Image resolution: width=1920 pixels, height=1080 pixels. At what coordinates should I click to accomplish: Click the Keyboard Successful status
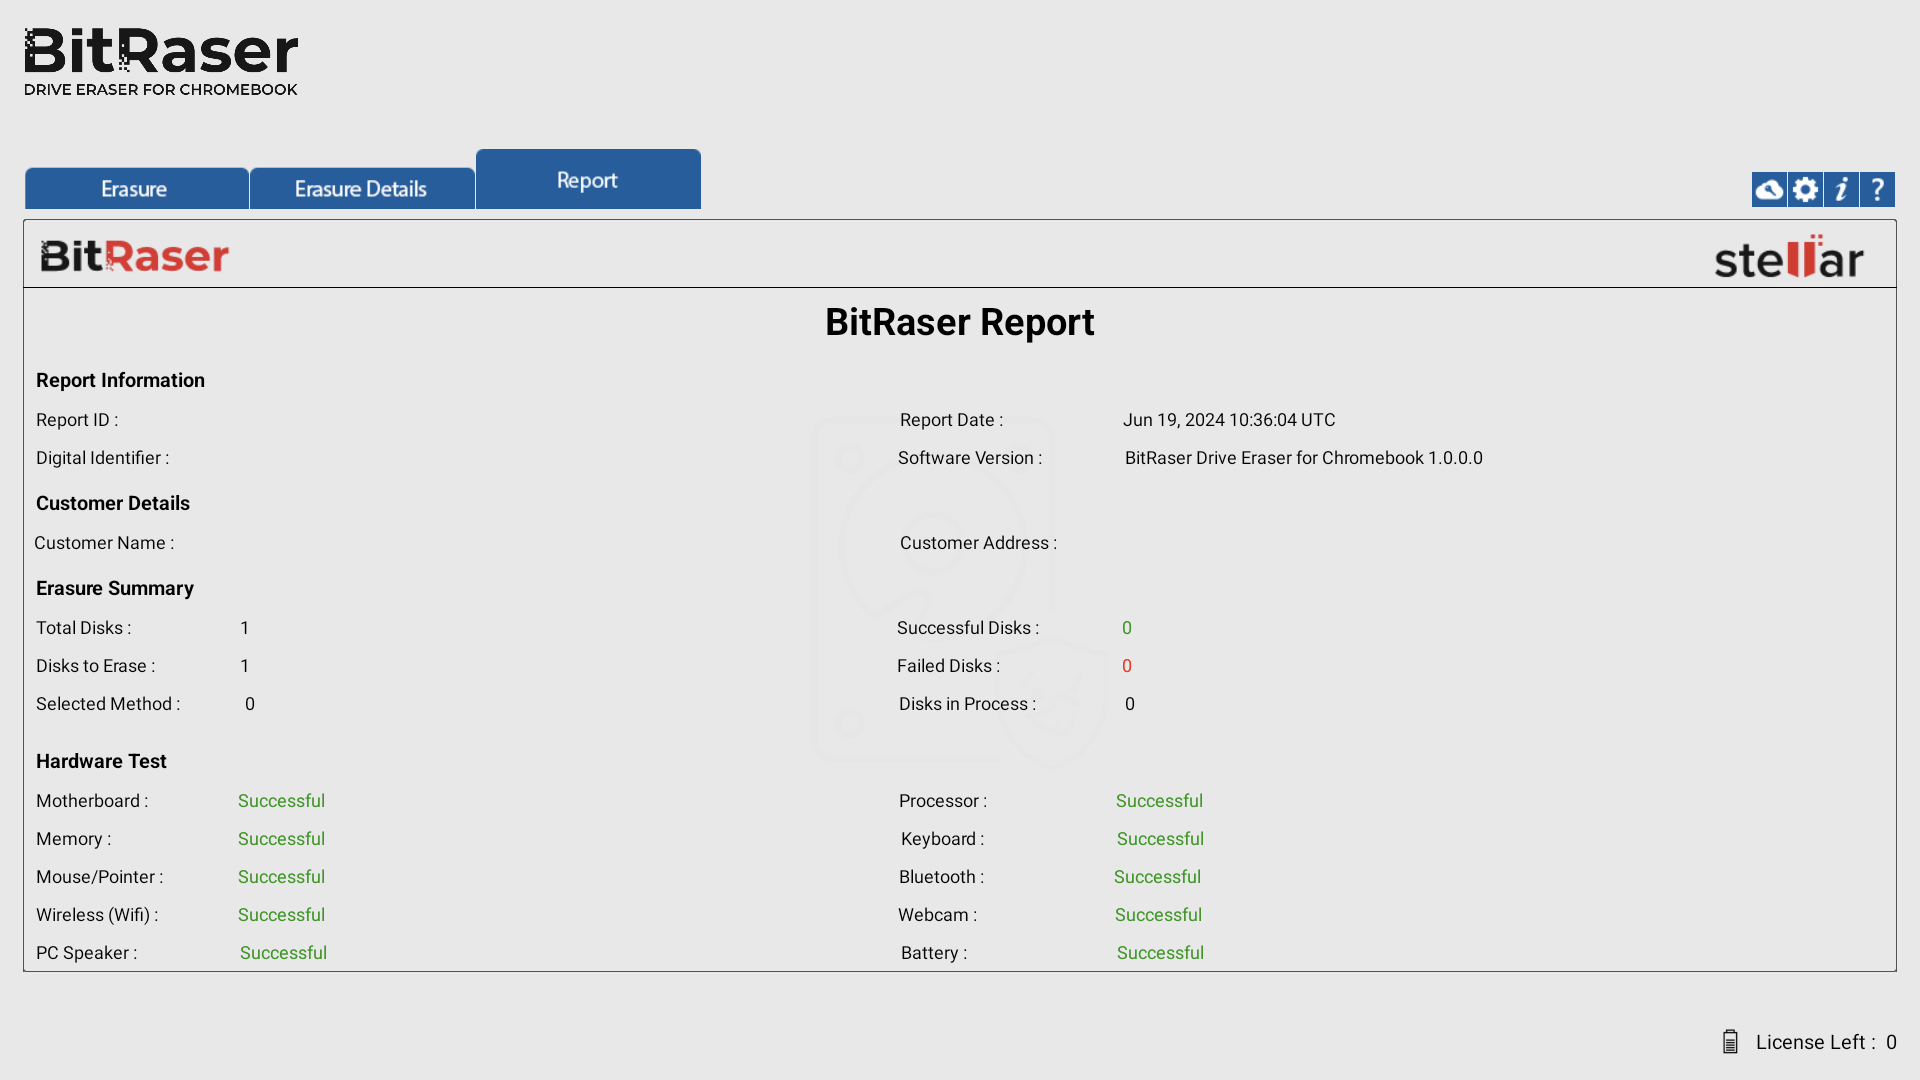click(1160, 839)
